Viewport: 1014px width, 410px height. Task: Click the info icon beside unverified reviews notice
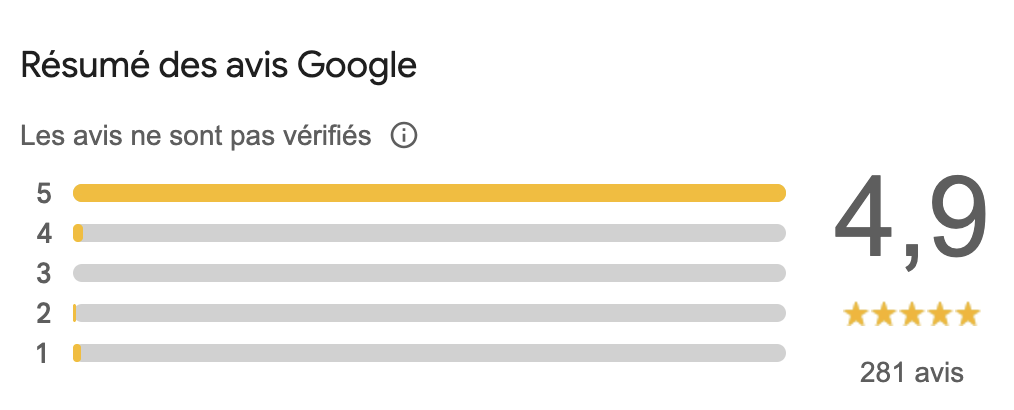coord(404,136)
